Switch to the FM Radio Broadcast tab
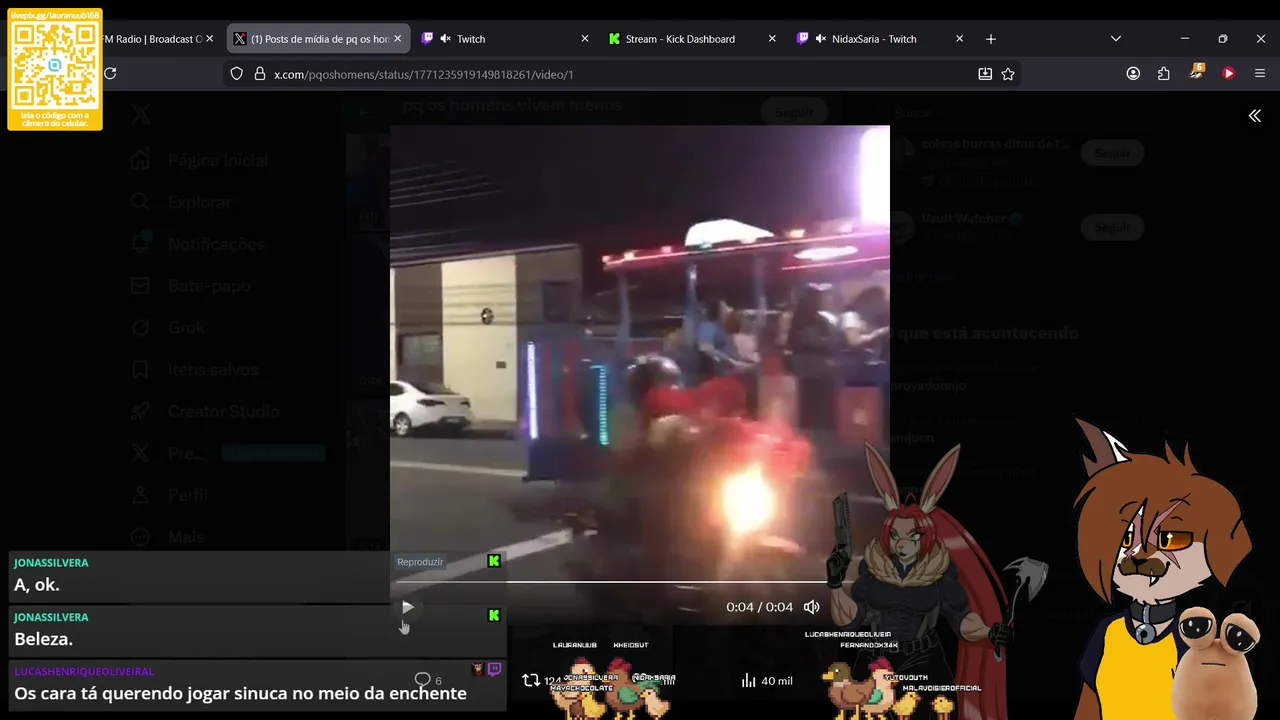Screen dimensions: 1280x720 point(155,39)
